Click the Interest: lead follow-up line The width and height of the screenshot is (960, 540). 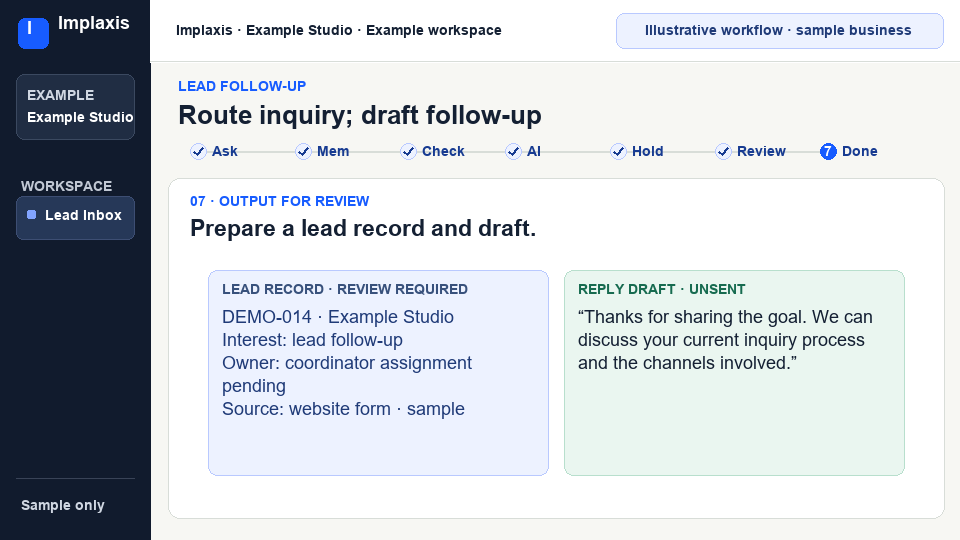coord(312,340)
